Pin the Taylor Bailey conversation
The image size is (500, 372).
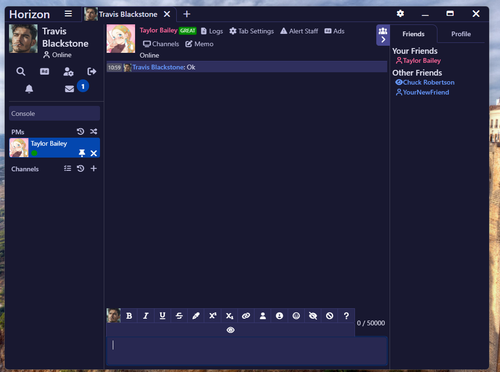click(x=82, y=153)
